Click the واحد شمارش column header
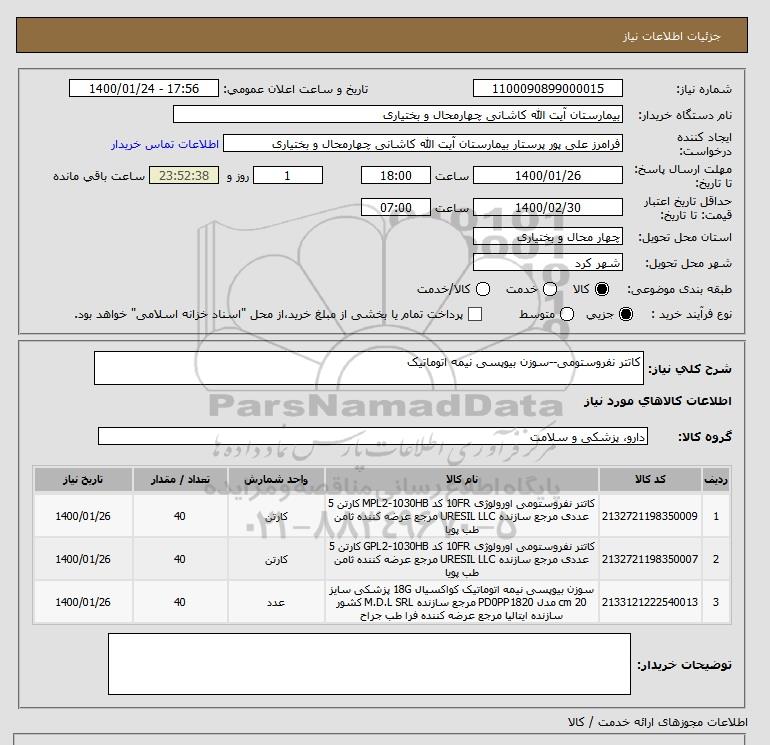The height and width of the screenshot is (745, 770). tap(276, 479)
